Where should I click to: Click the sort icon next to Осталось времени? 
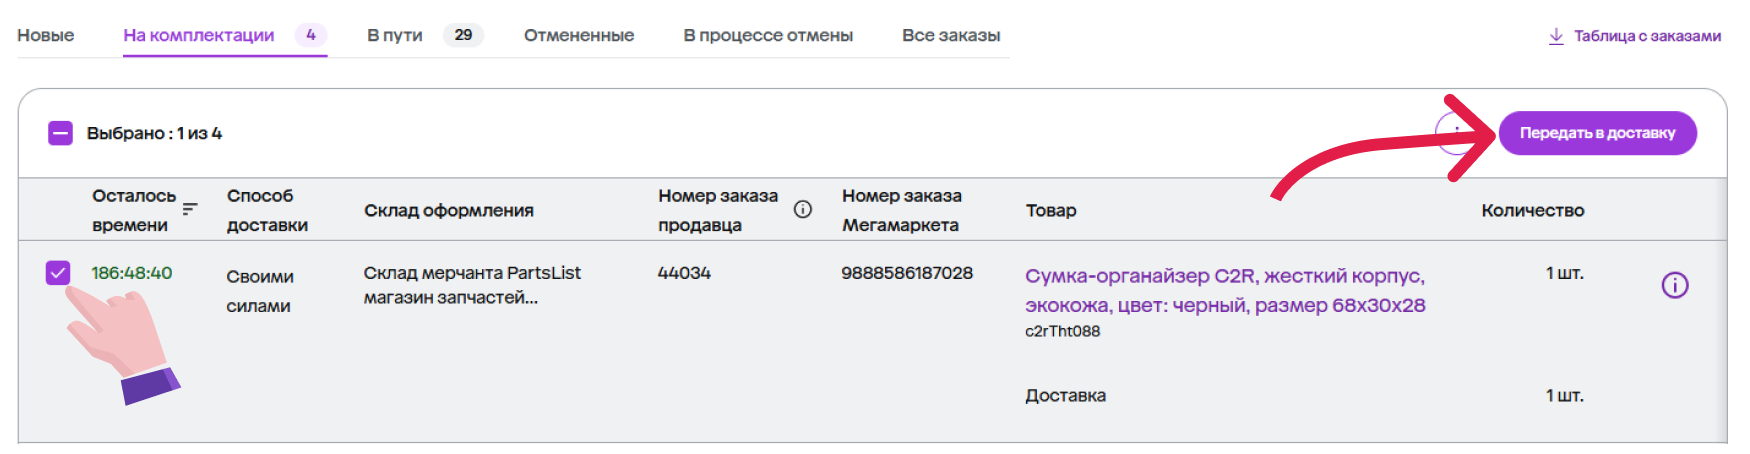tap(190, 209)
